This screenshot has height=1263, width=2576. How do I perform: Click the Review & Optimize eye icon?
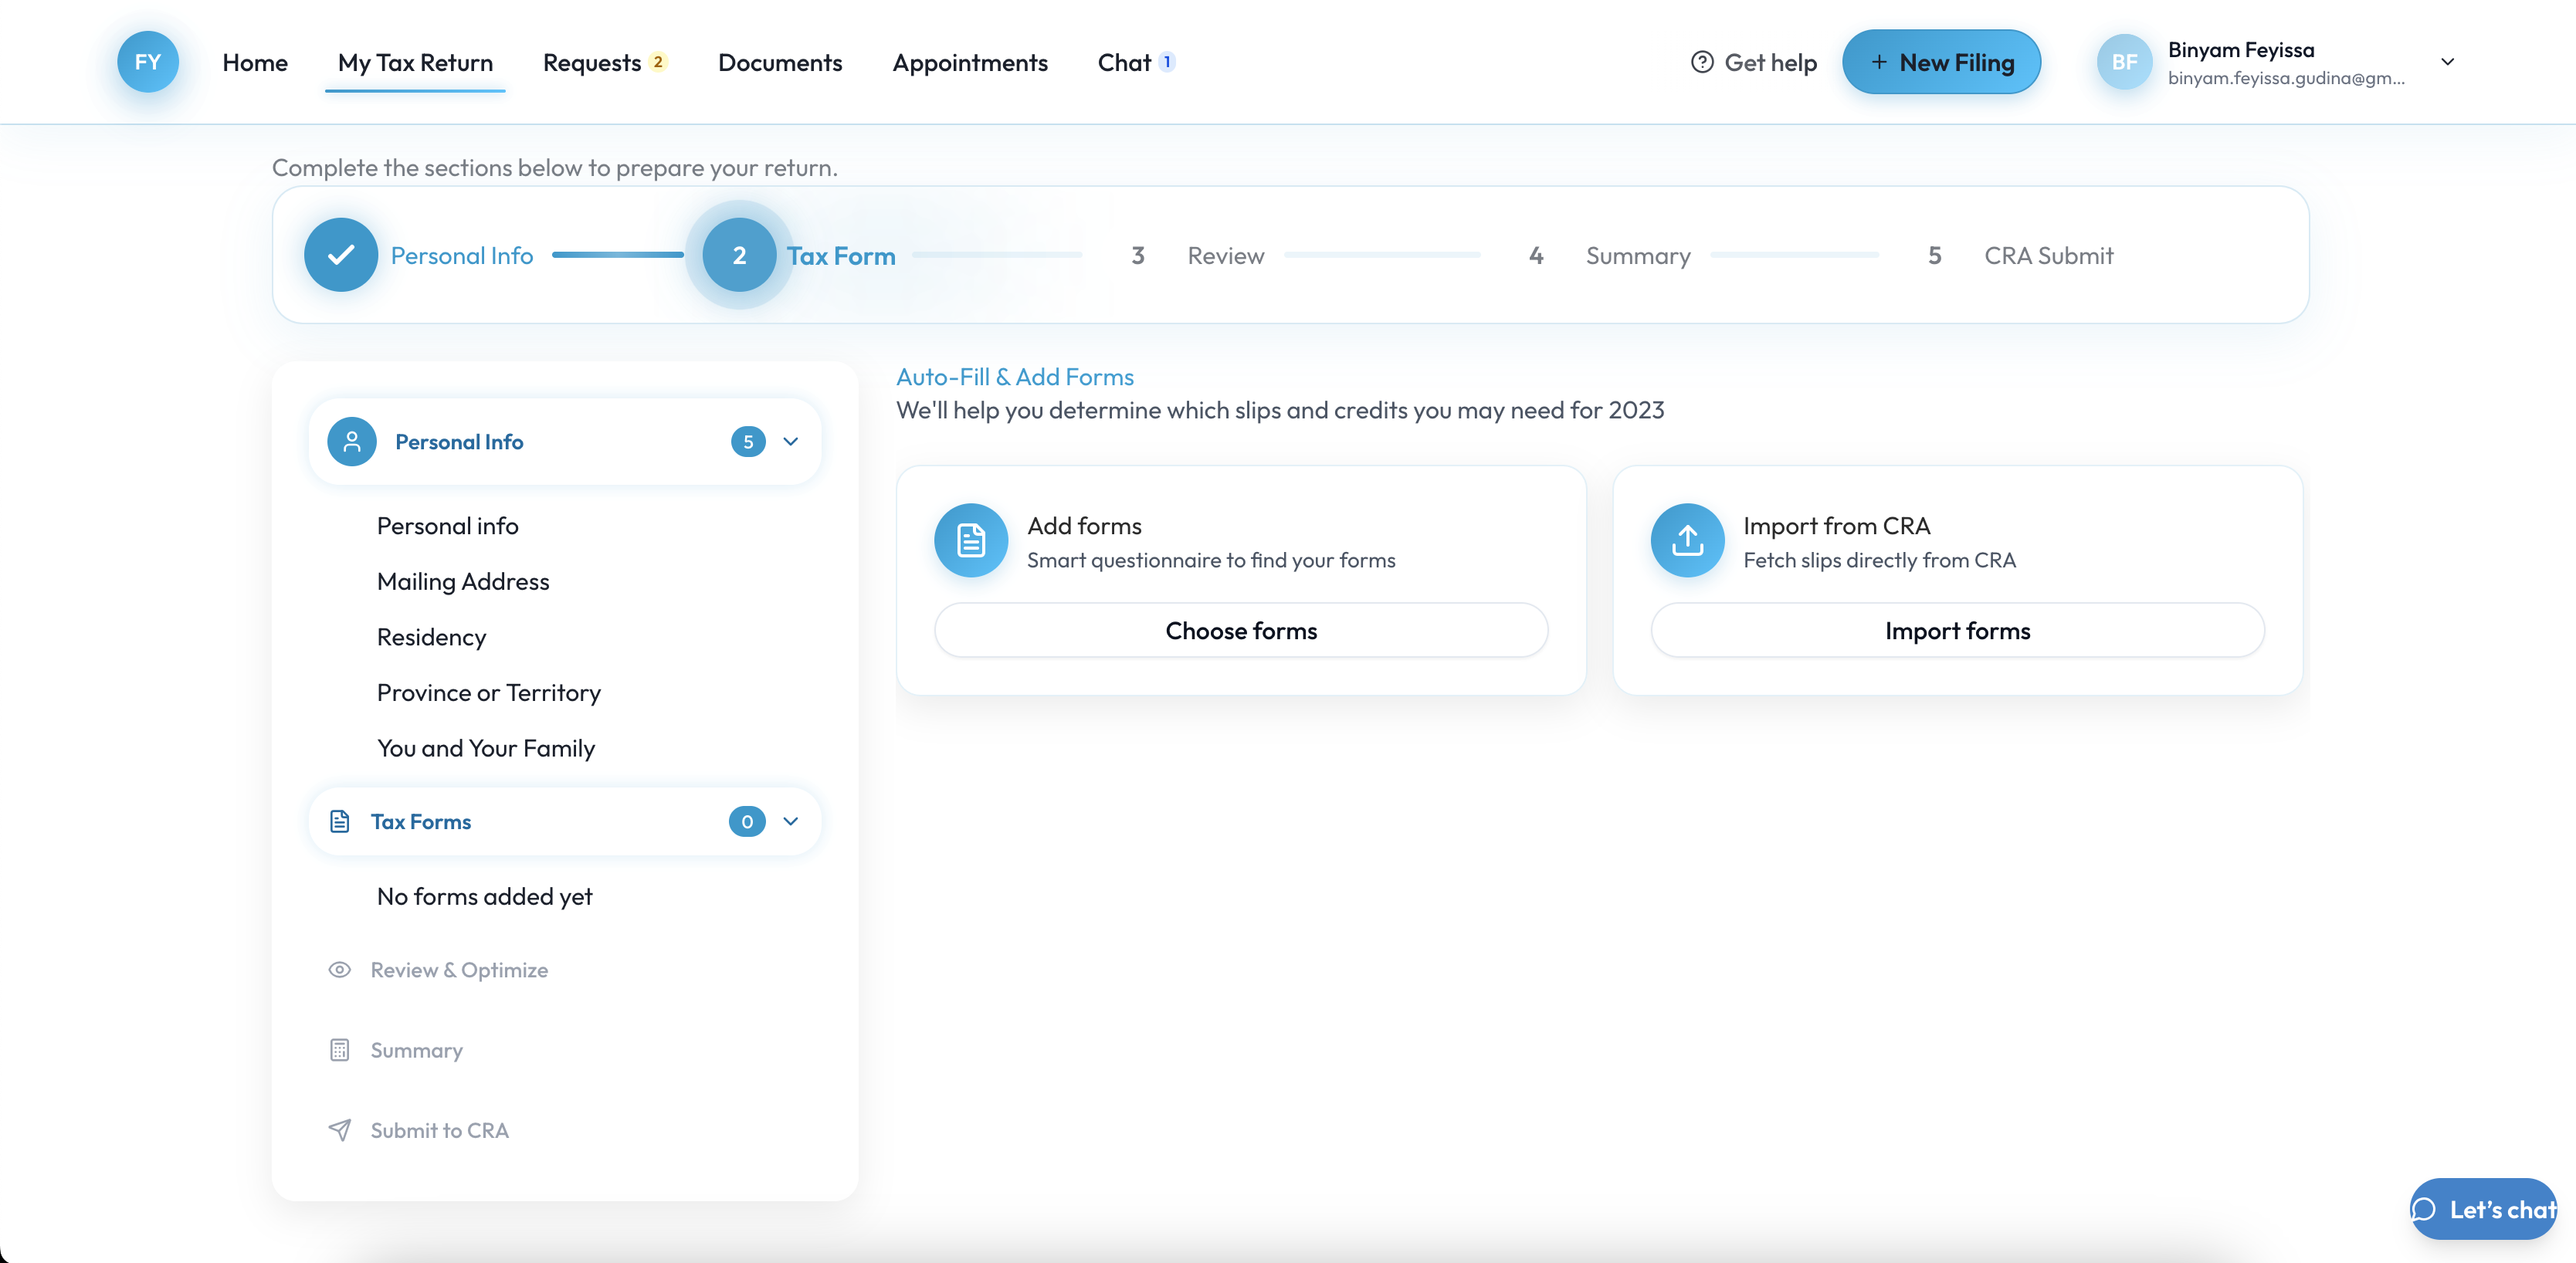pos(340,970)
